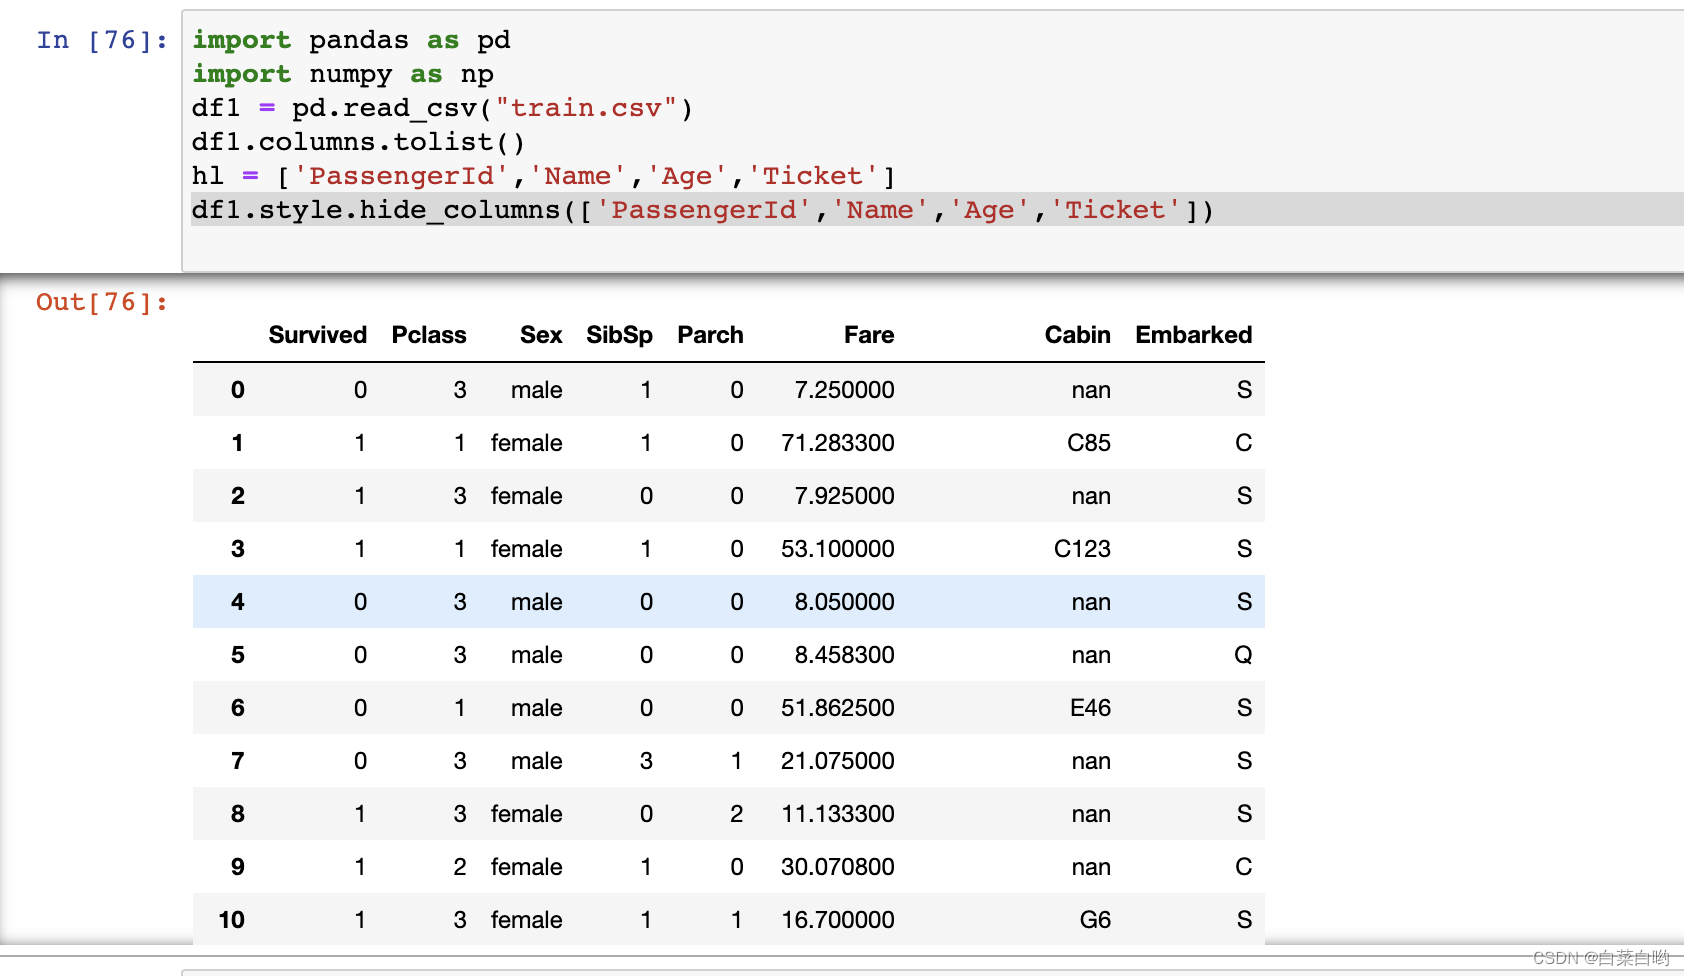This screenshot has width=1684, height=976.
Task: Click the SibSp column header
Action: tap(619, 335)
